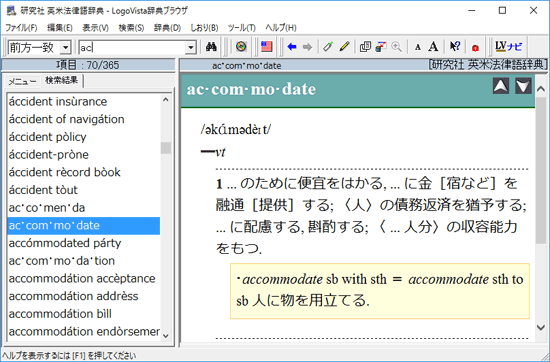Open the しおり(B) menu

[x=204, y=28]
